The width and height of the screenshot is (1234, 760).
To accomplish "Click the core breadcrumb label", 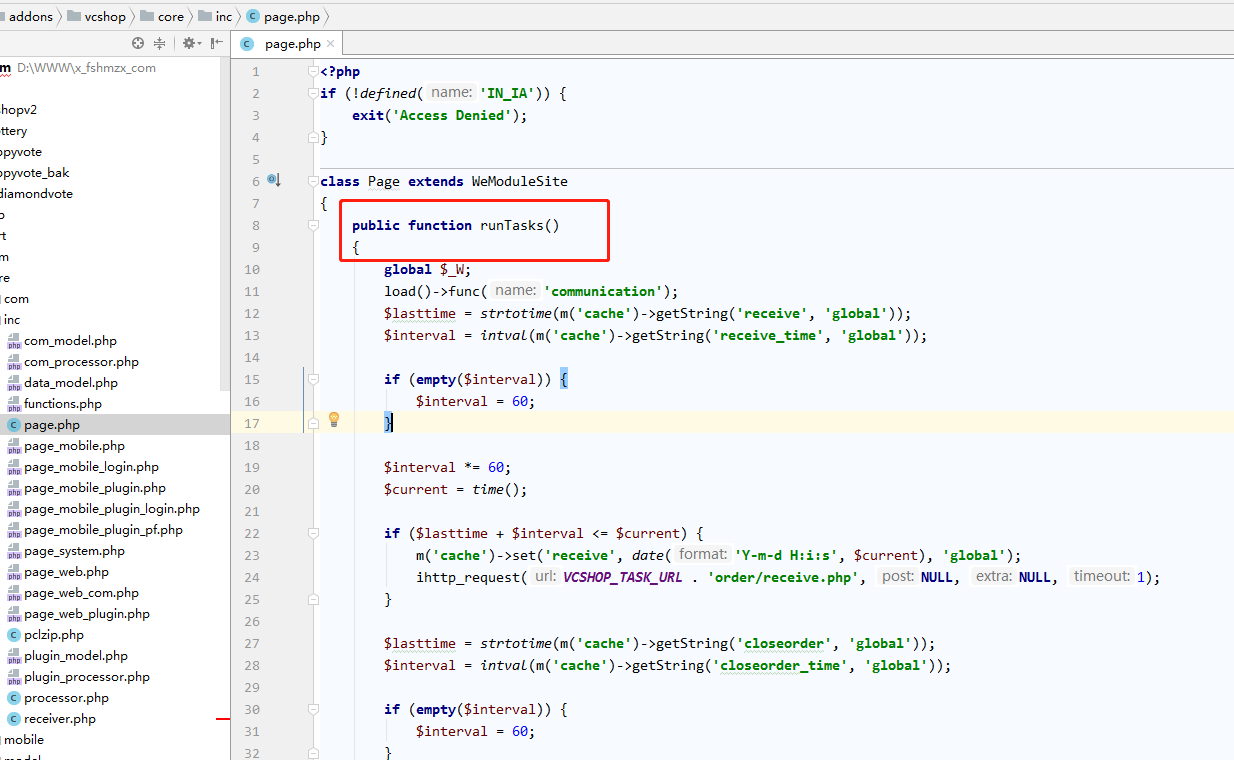I will [171, 16].
